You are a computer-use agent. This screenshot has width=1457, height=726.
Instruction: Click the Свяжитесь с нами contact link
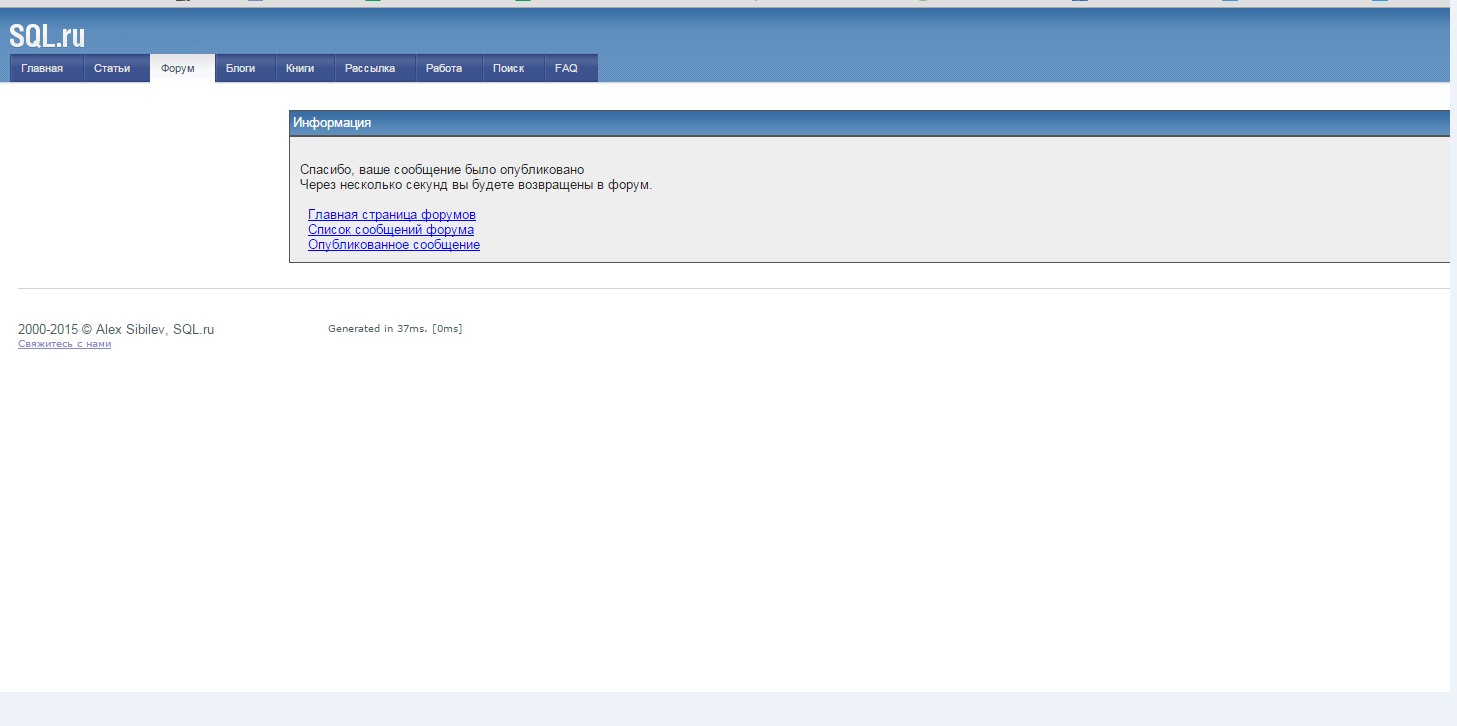[x=64, y=344]
